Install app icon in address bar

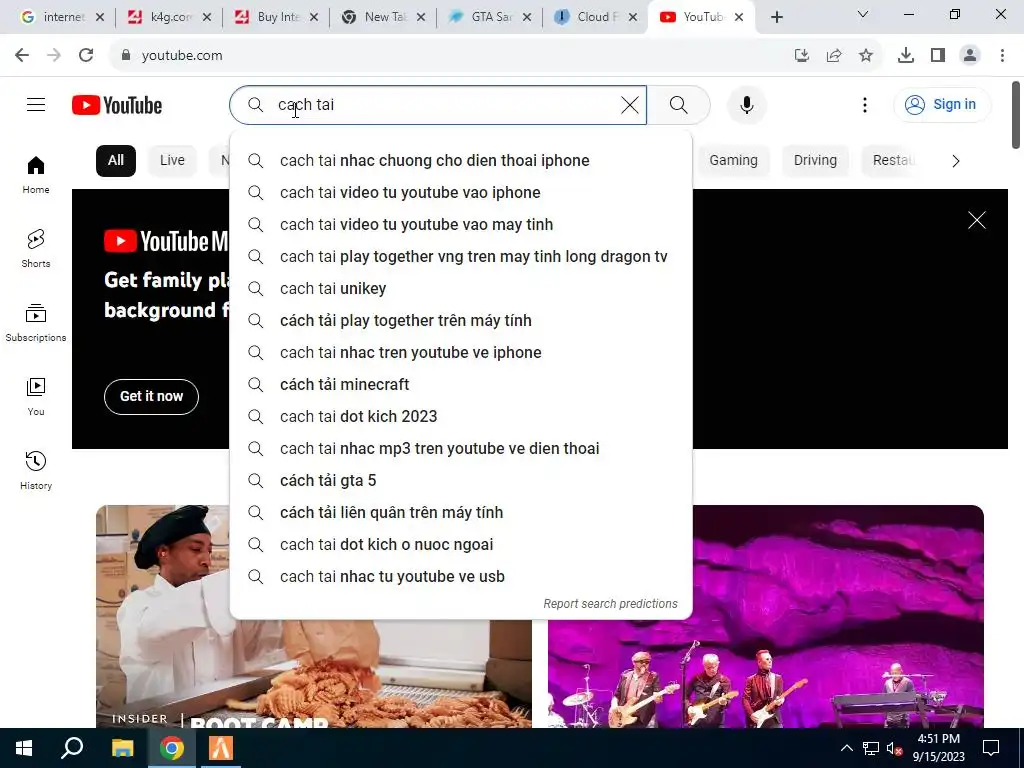click(802, 56)
